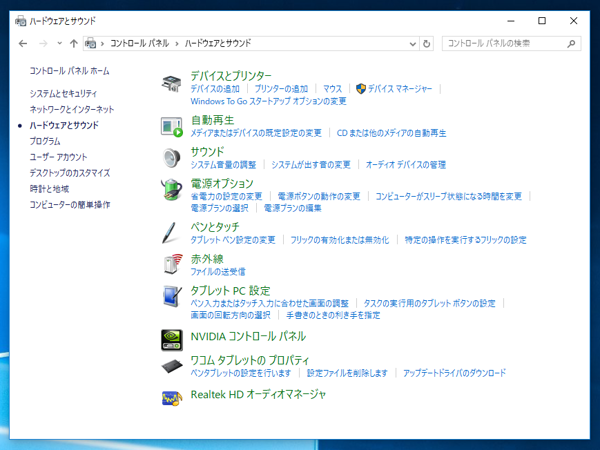Open デスクトップのカスタマイズ in sidebar

[70, 173]
